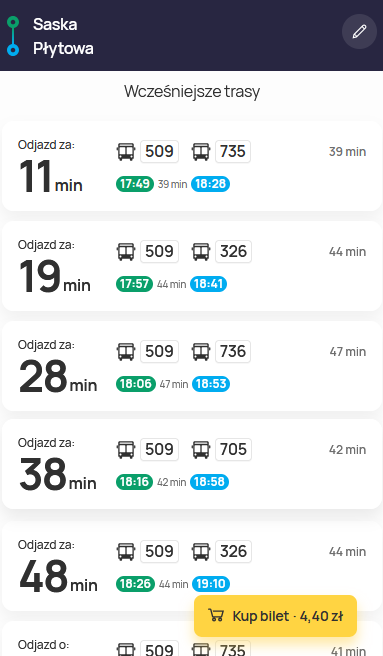Load earlier routes via Wcześniejsze trasy
The image size is (383, 656).
point(192,91)
